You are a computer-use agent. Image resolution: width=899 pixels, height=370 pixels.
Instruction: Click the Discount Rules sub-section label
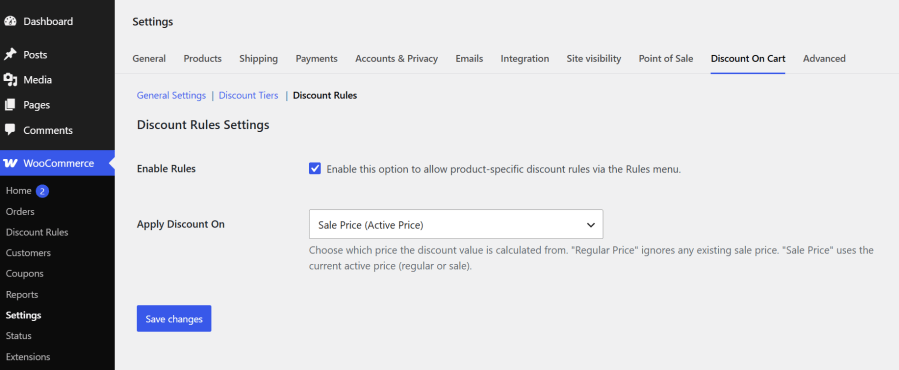(325, 95)
